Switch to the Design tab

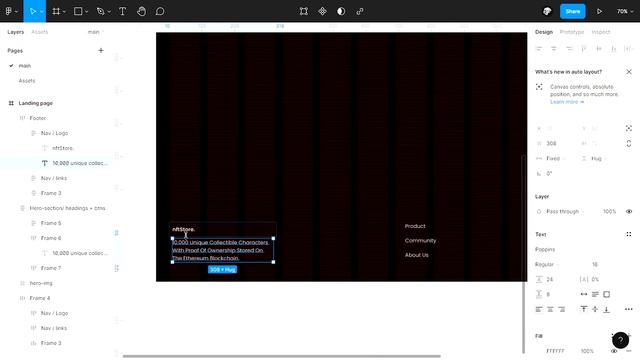[544, 32]
